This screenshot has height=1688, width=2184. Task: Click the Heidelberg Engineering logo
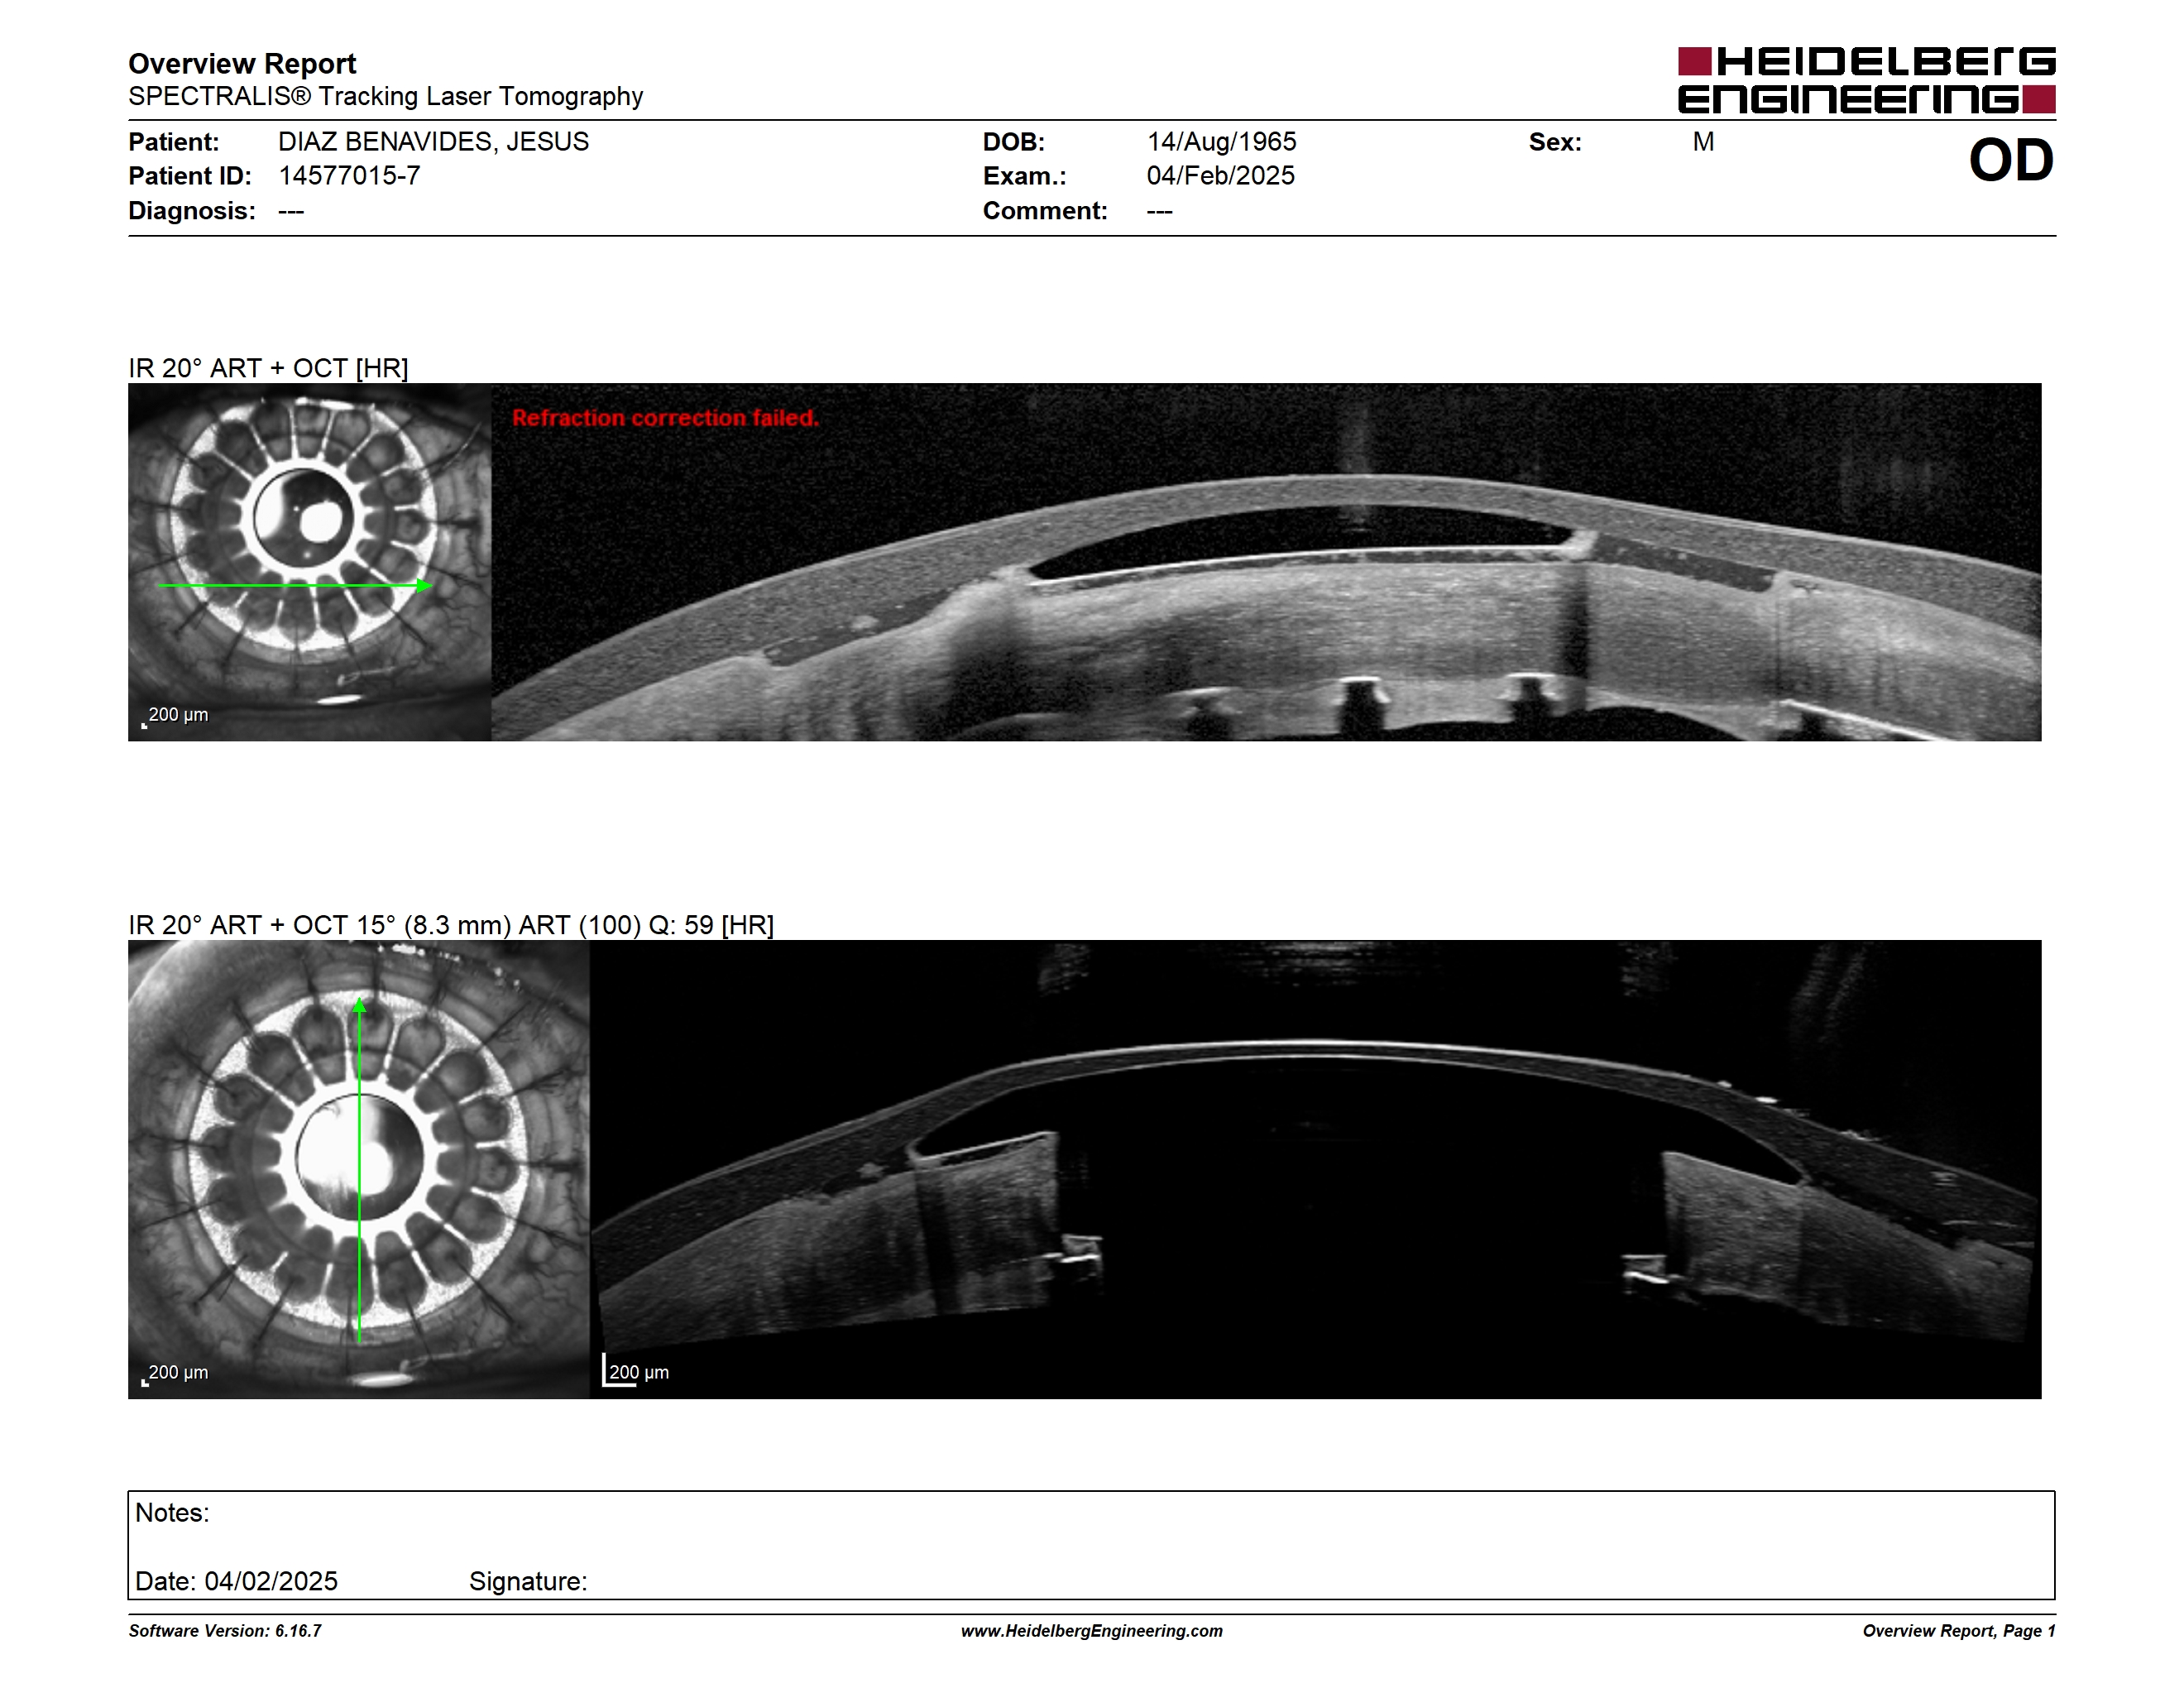point(1866,80)
